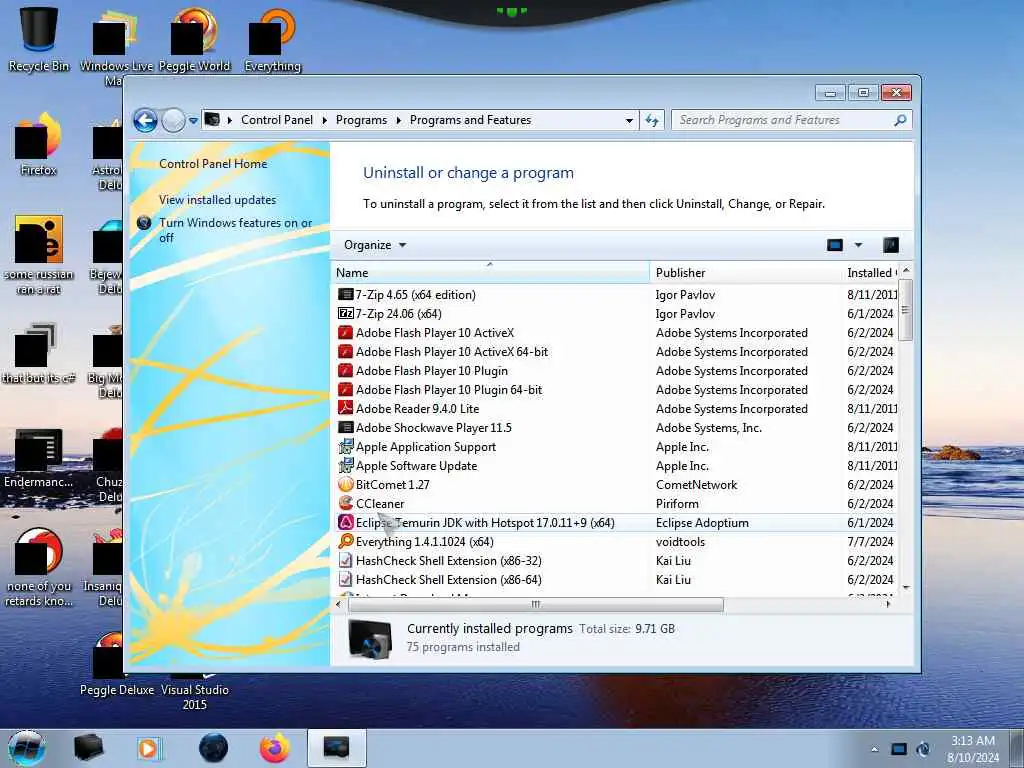This screenshot has height=768, width=1024.
Task: Click the list scroll down arrow
Action: (905, 588)
